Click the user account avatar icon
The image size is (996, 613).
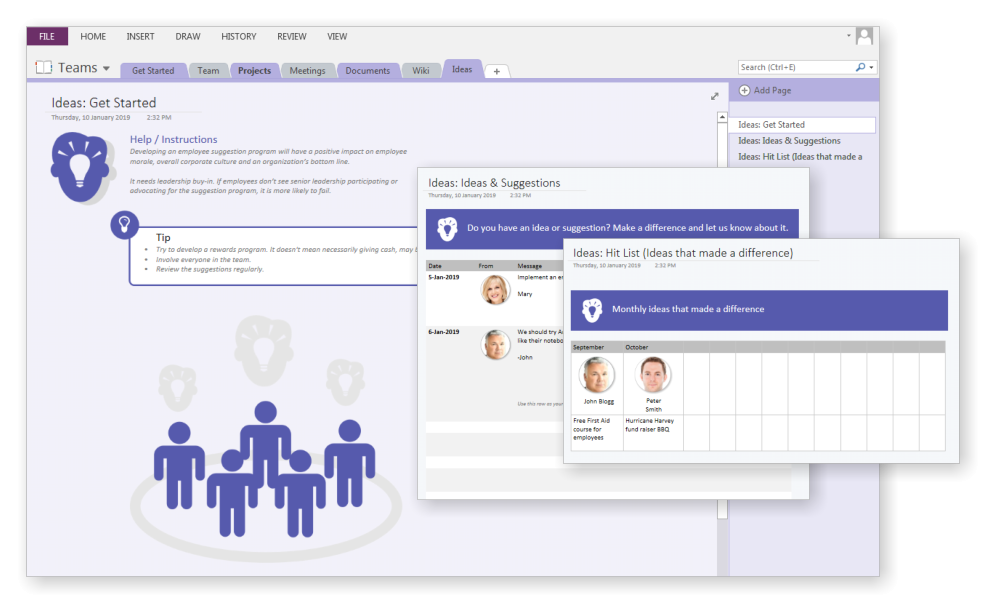coord(864,36)
